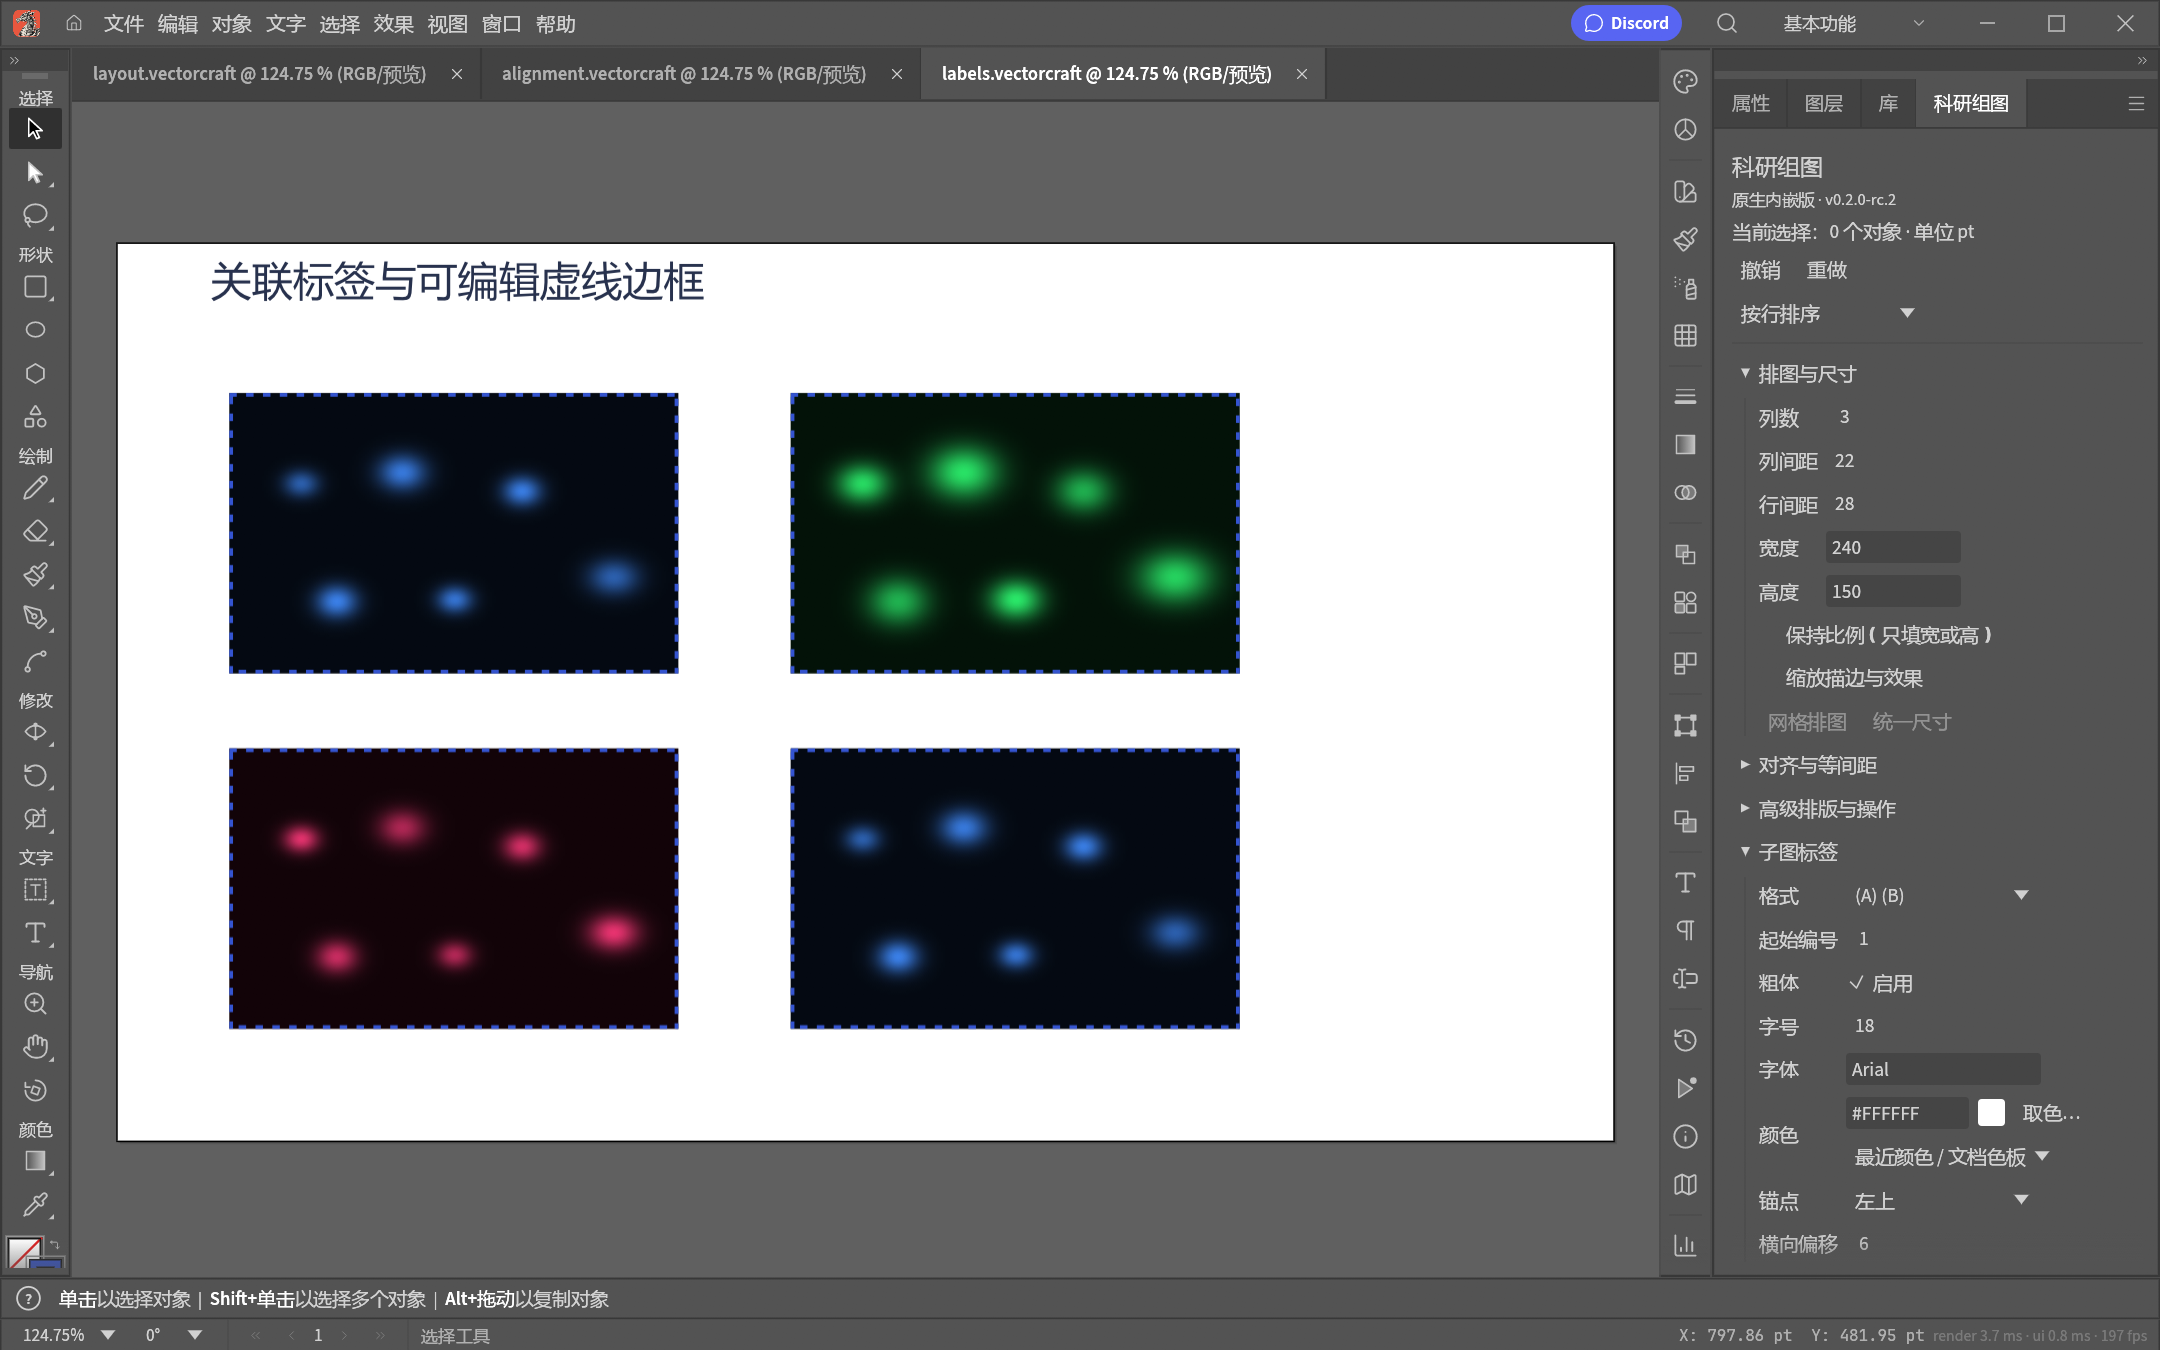This screenshot has height=1350, width=2160.
Task: Pick the Polygon shape tool
Action: pyautogui.click(x=35, y=373)
